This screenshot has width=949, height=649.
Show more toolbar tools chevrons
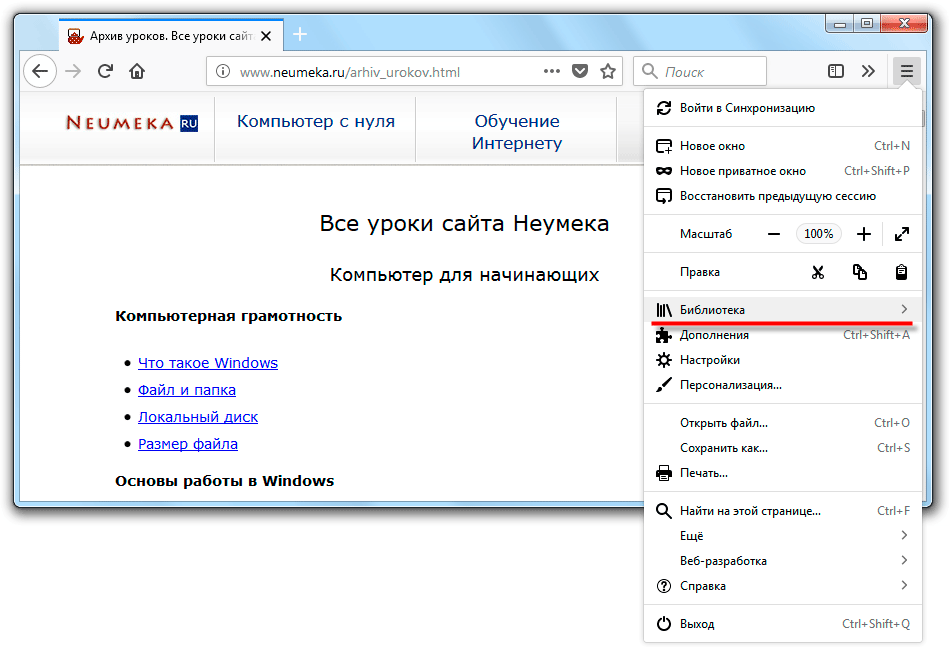pyautogui.click(x=869, y=71)
